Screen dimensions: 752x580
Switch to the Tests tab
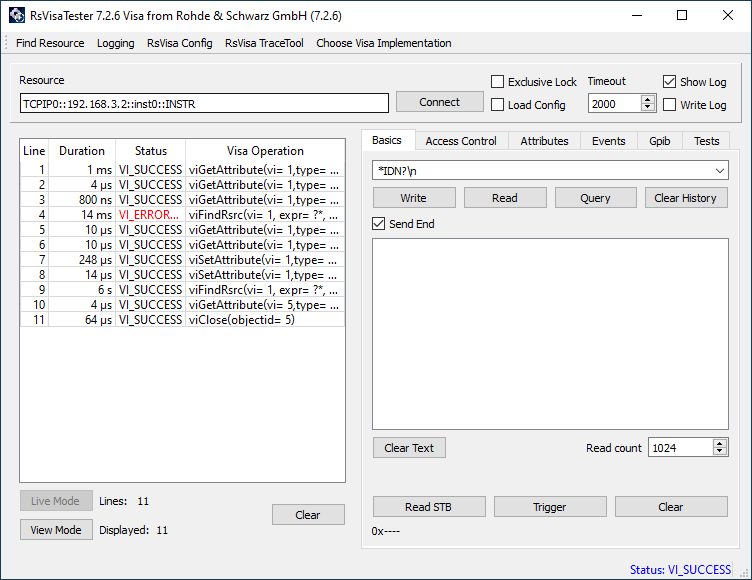pos(706,141)
